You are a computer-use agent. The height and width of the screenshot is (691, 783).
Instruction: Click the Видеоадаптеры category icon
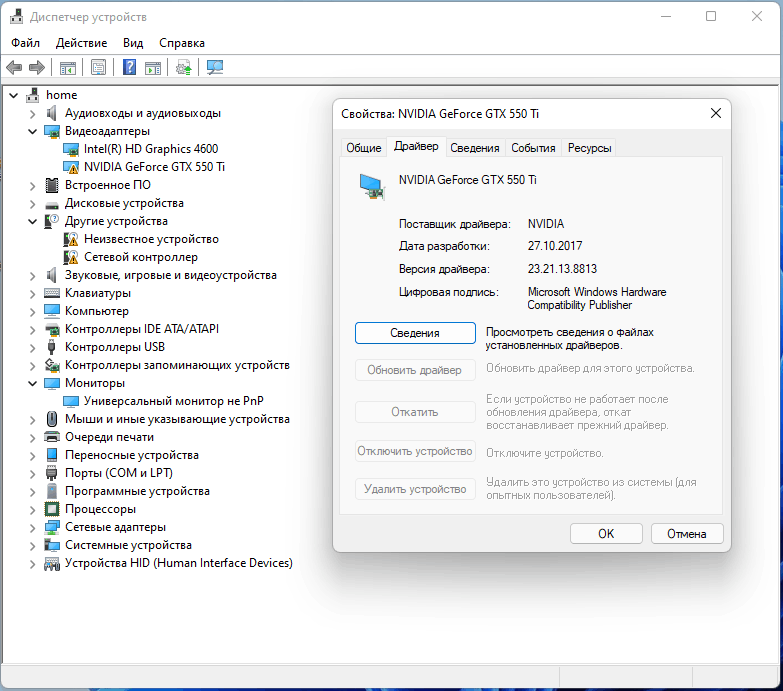coord(52,131)
